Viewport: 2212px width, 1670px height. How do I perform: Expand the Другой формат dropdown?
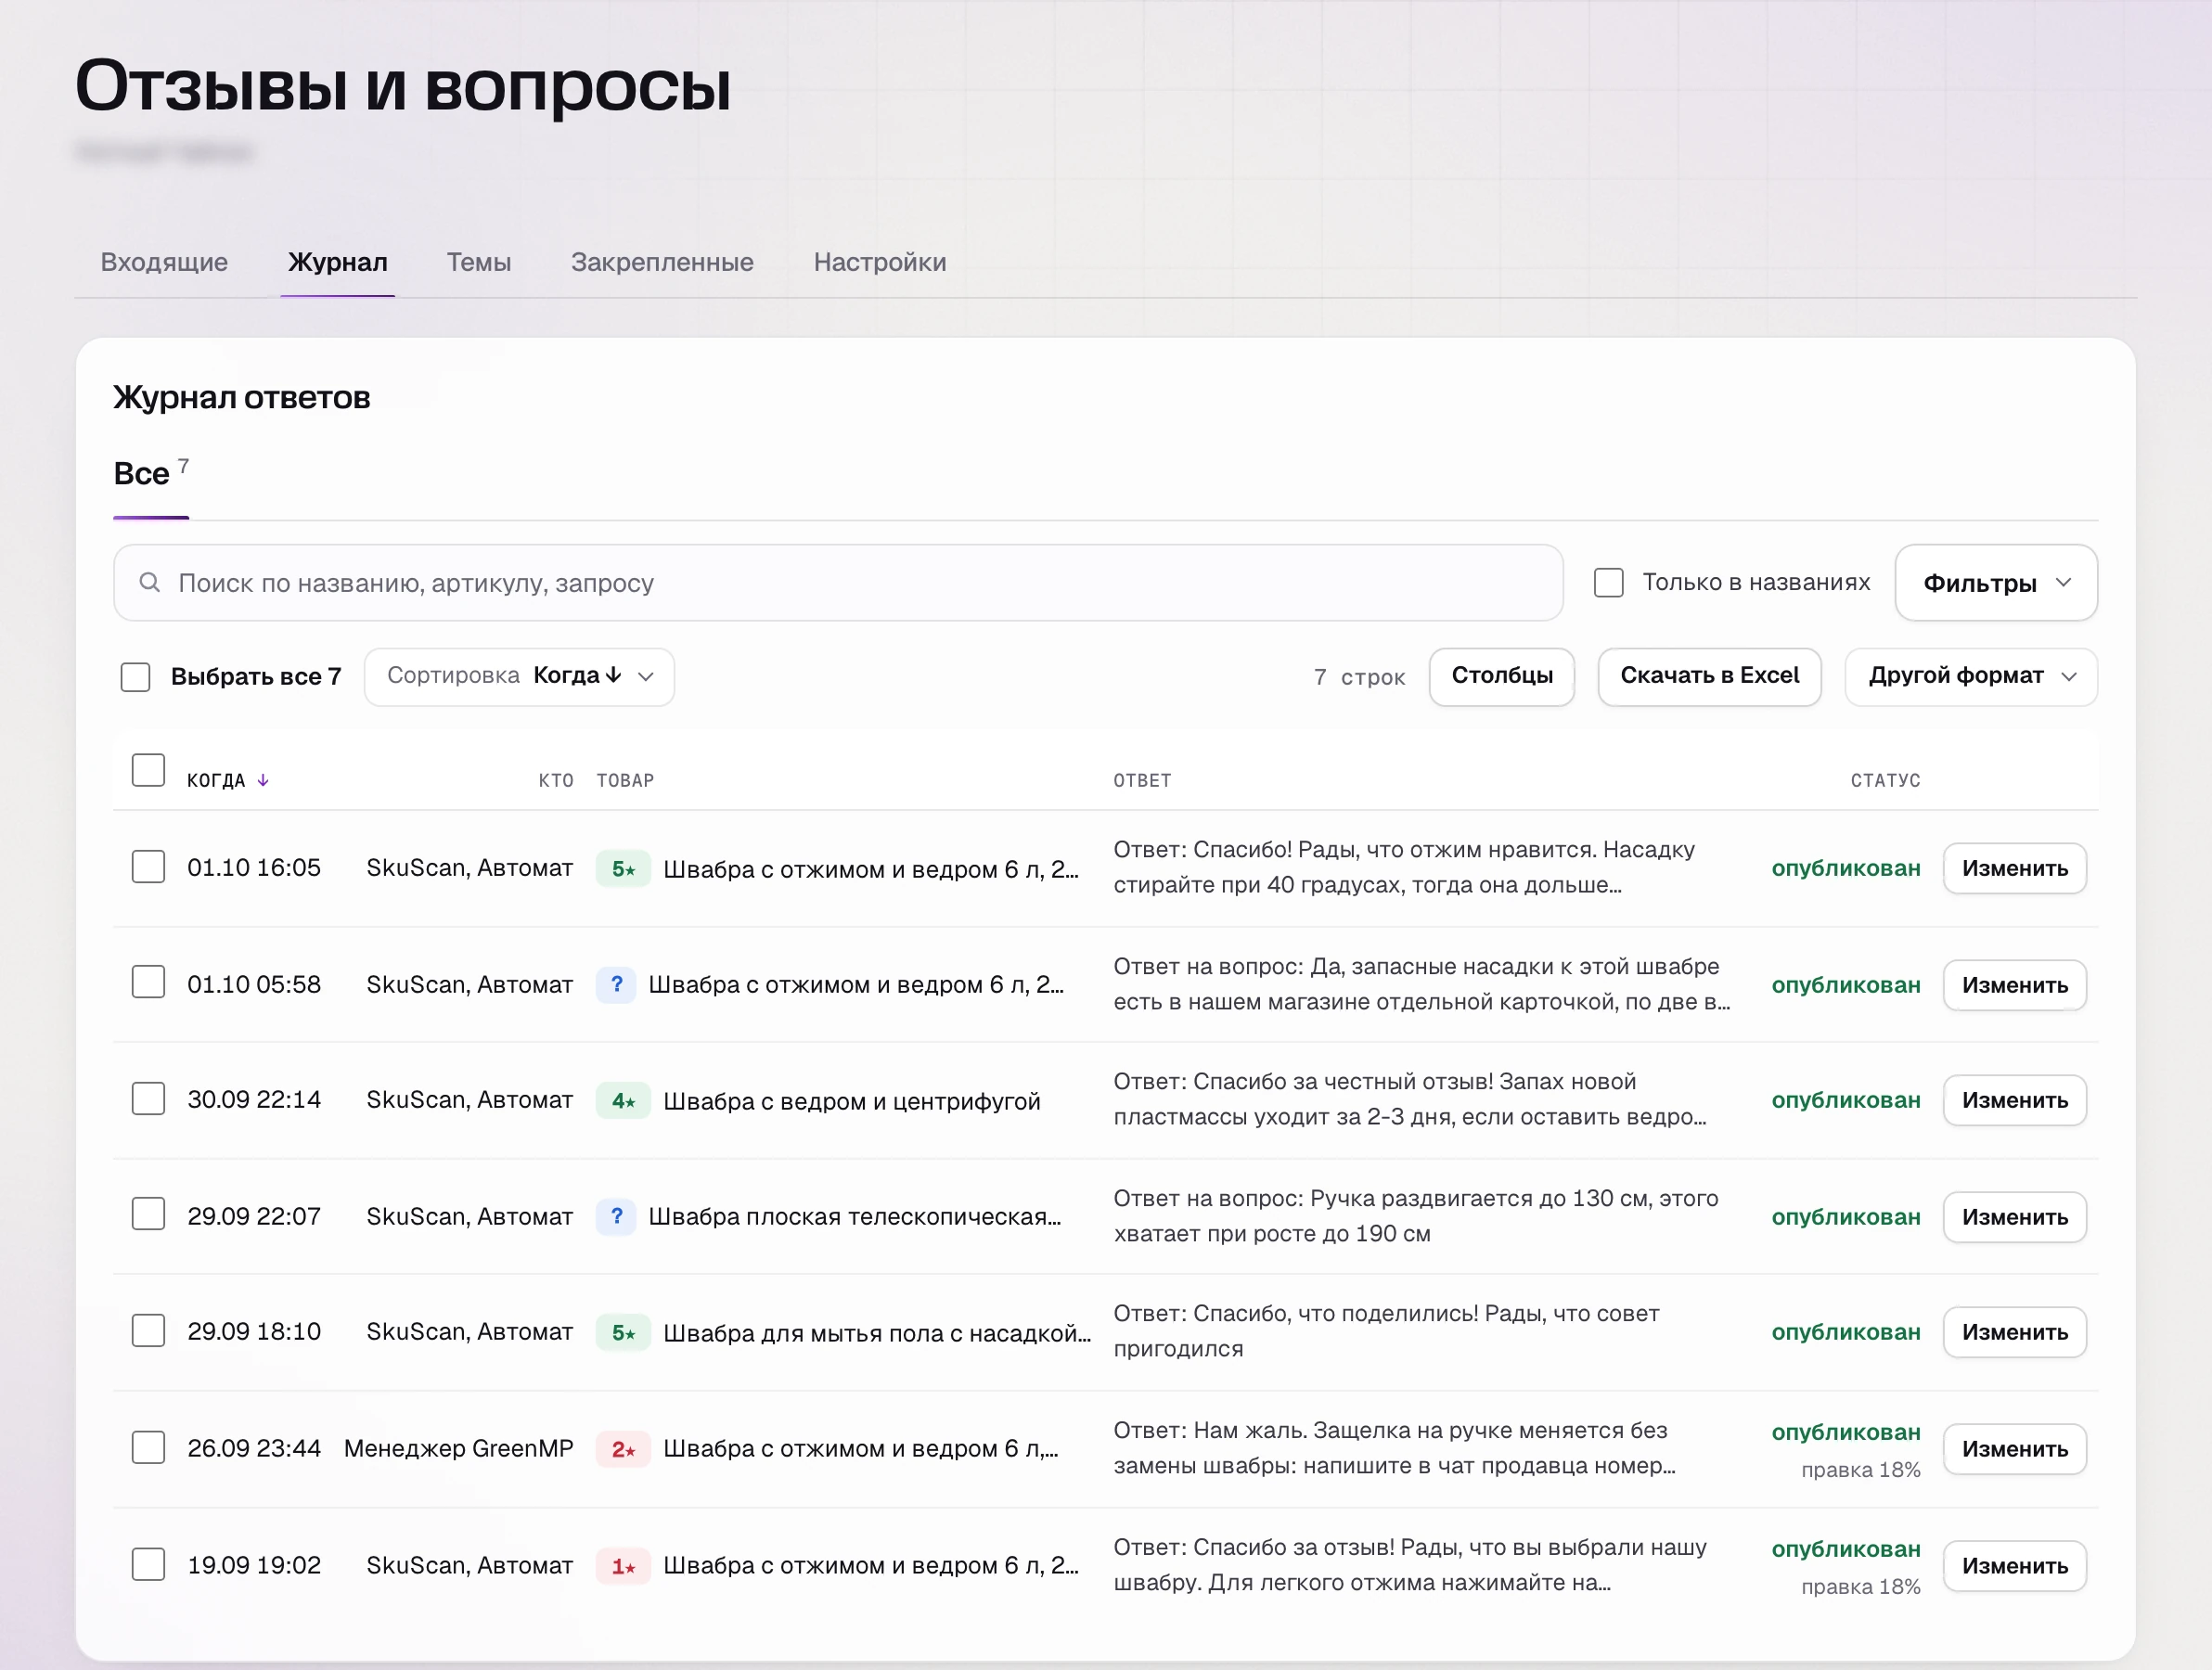click(1970, 677)
